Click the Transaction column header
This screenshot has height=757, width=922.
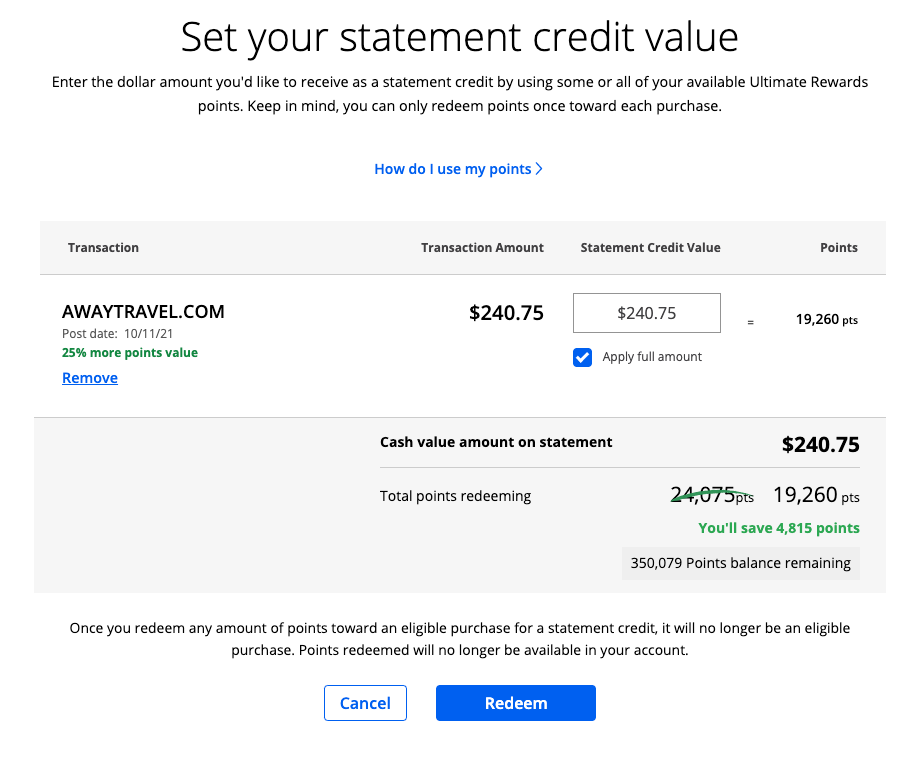[x=103, y=248]
